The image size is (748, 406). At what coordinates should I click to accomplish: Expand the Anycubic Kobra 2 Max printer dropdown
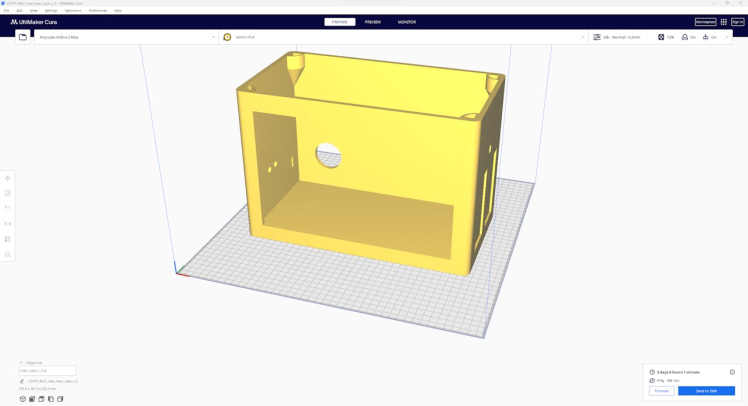[x=126, y=37]
